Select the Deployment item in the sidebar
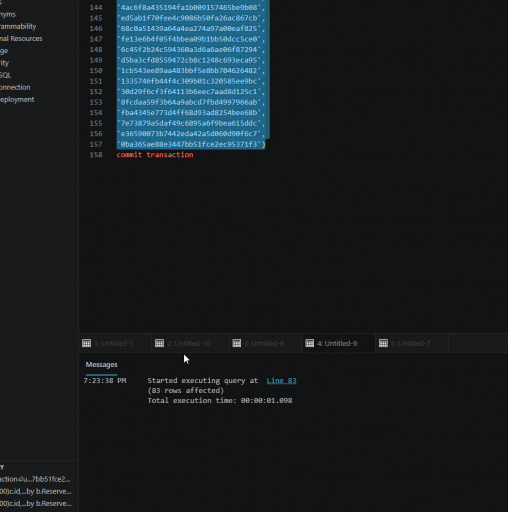Image resolution: width=508 pixels, height=512 pixels. [17, 100]
